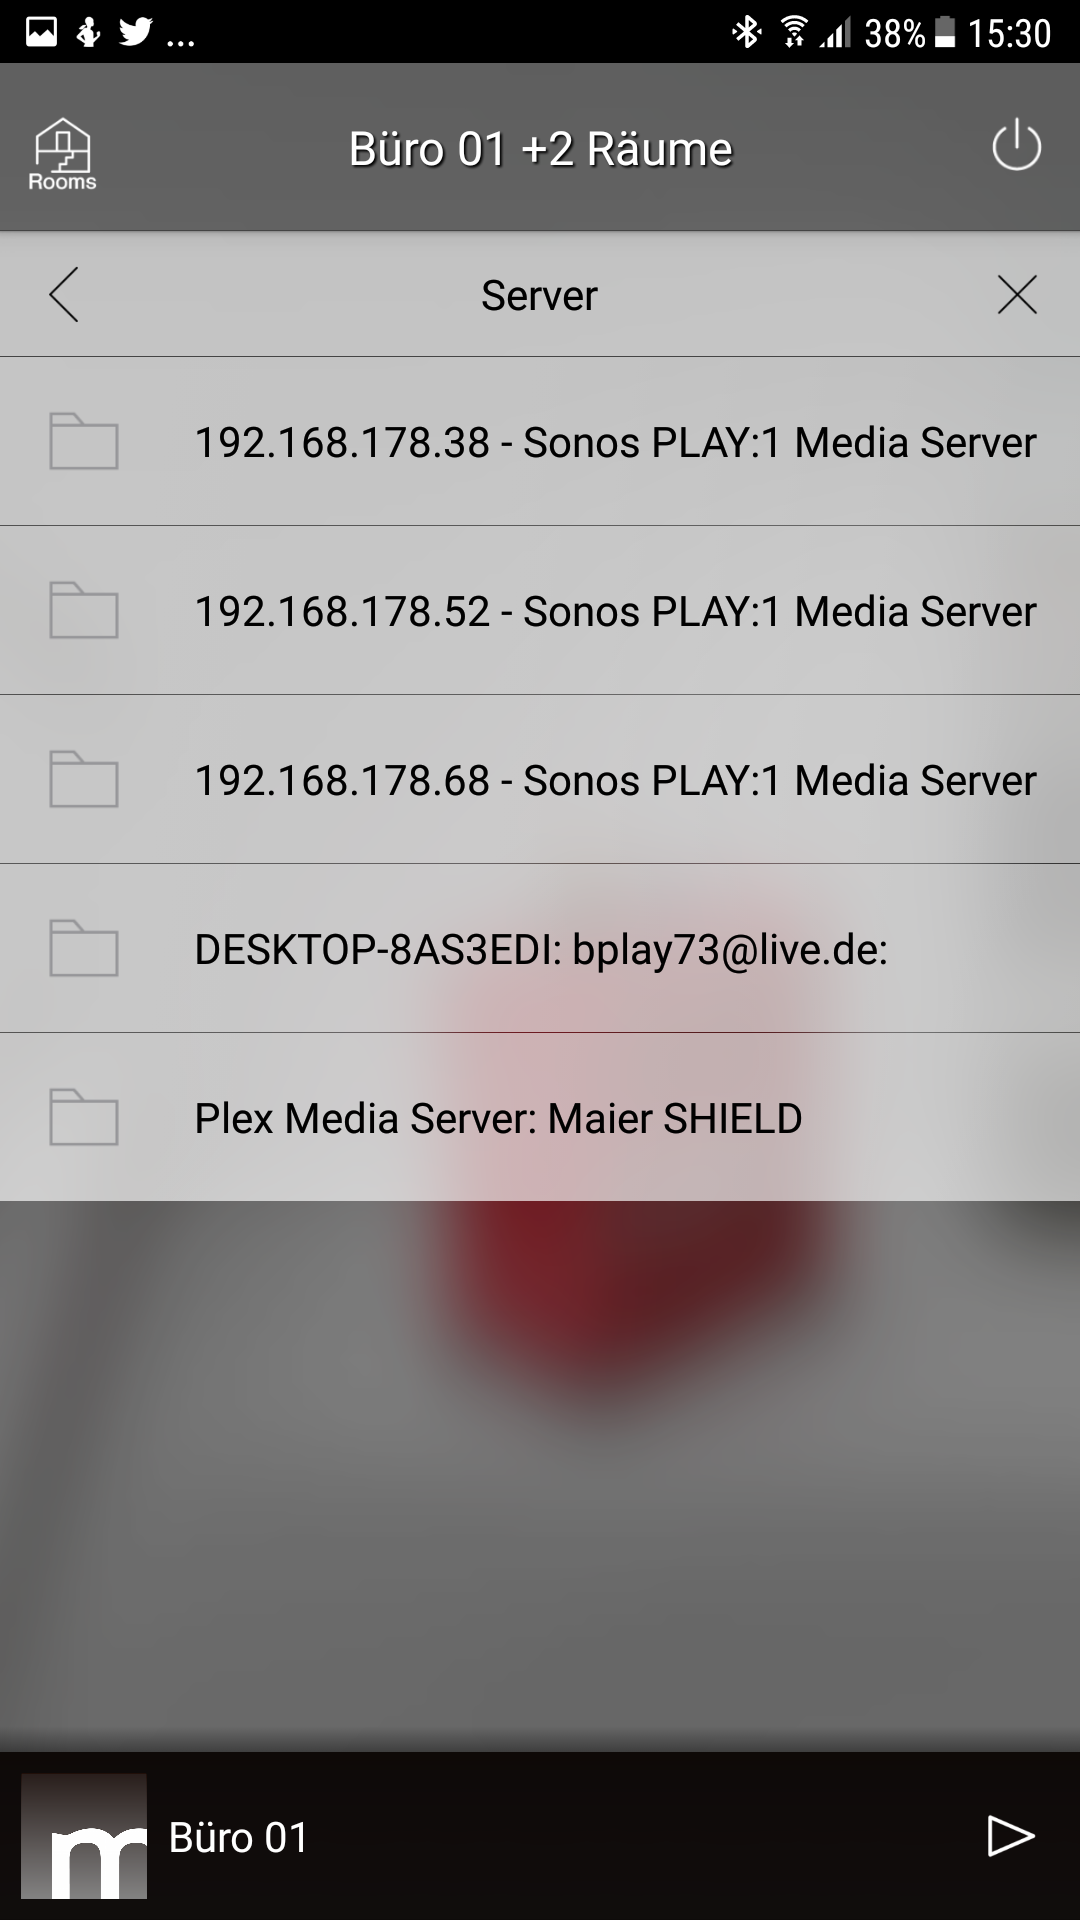Tap the power standby icon
The image size is (1080, 1920).
(1016, 146)
